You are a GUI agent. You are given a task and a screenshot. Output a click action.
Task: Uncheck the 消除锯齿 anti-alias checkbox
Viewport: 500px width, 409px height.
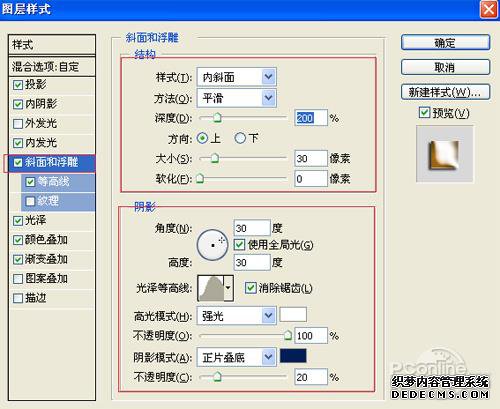coord(250,288)
